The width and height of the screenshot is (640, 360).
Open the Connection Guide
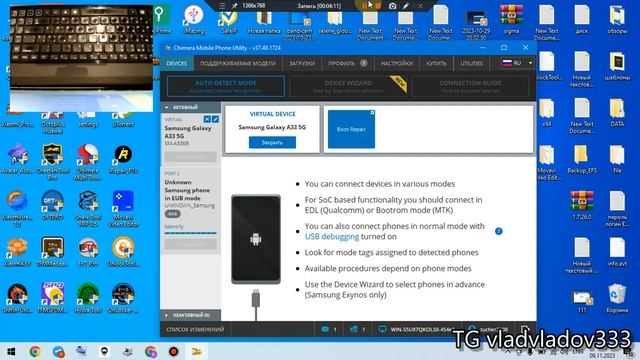pyautogui.click(x=470, y=86)
